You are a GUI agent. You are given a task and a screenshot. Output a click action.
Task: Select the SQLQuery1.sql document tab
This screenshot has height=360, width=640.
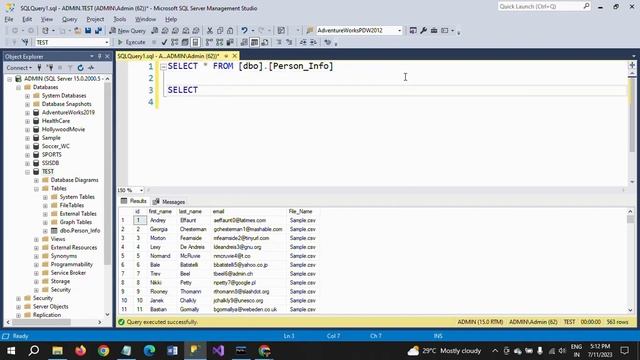click(x=169, y=56)
